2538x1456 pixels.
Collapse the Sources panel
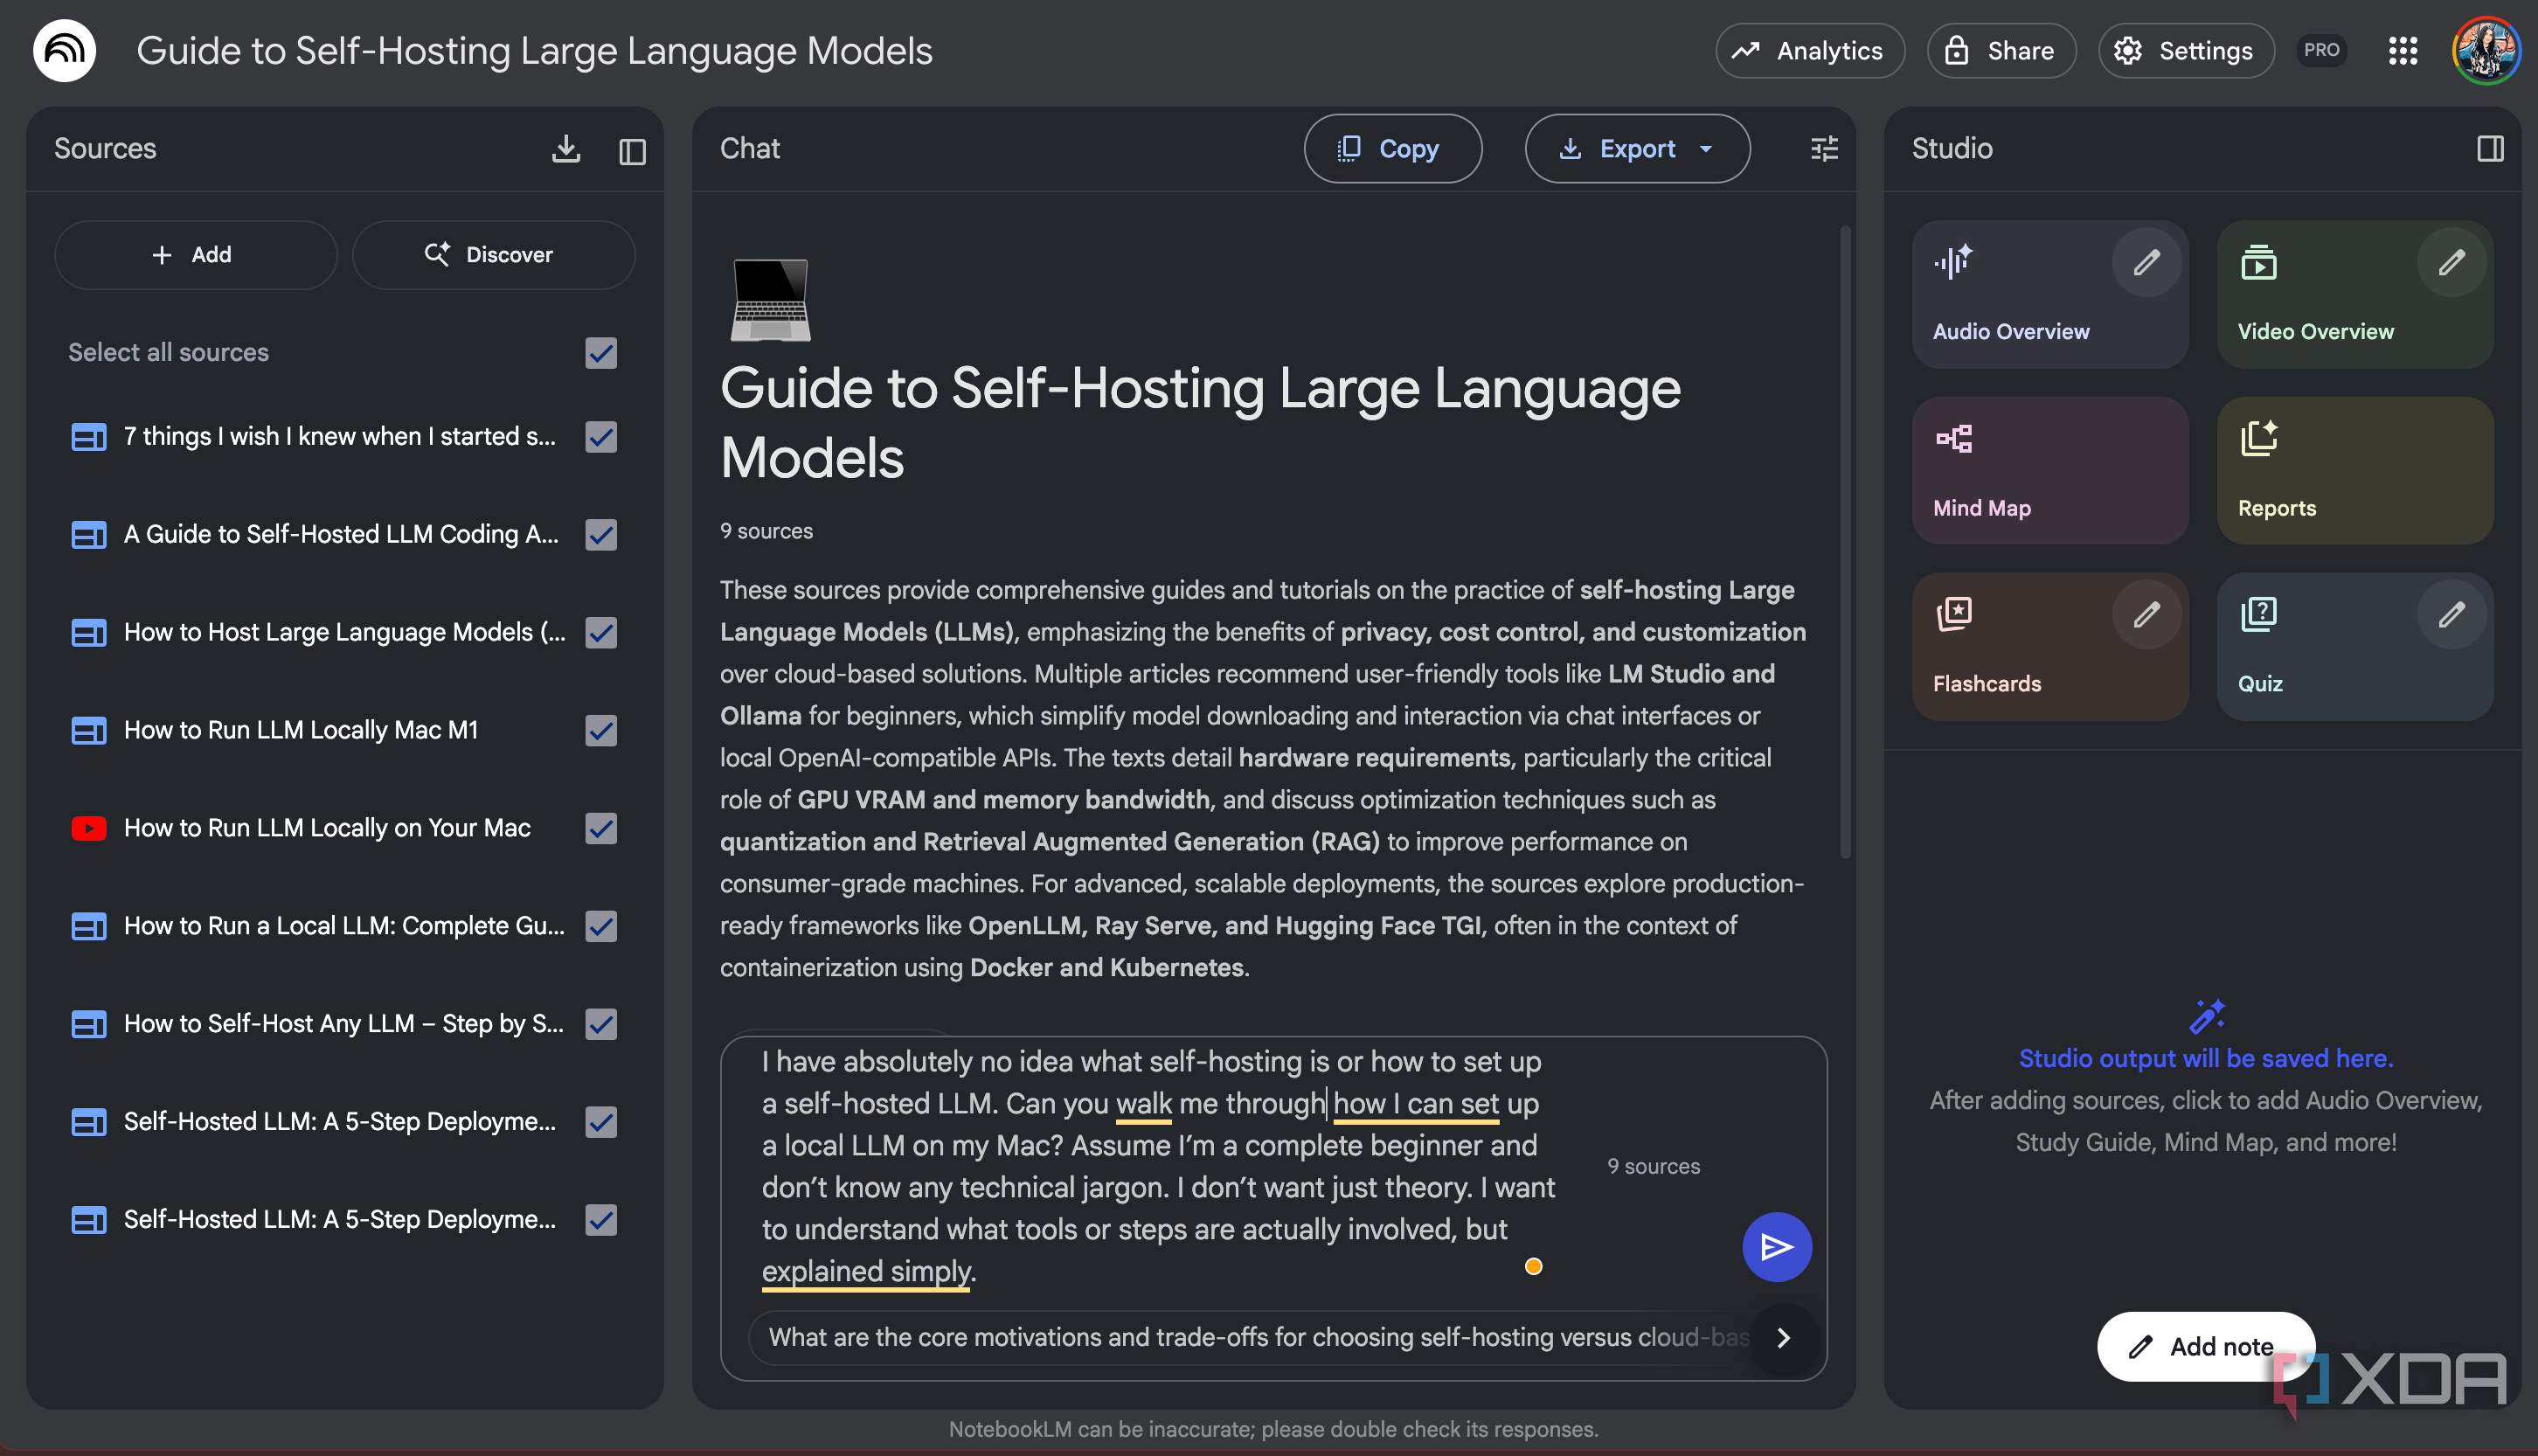click(632, 151)
